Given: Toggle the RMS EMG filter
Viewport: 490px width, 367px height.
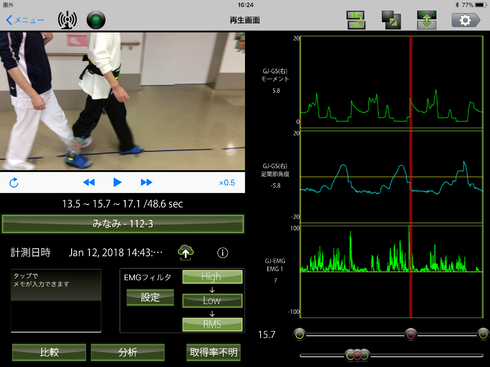Looking at the screenshot, I should click(212, 324).
